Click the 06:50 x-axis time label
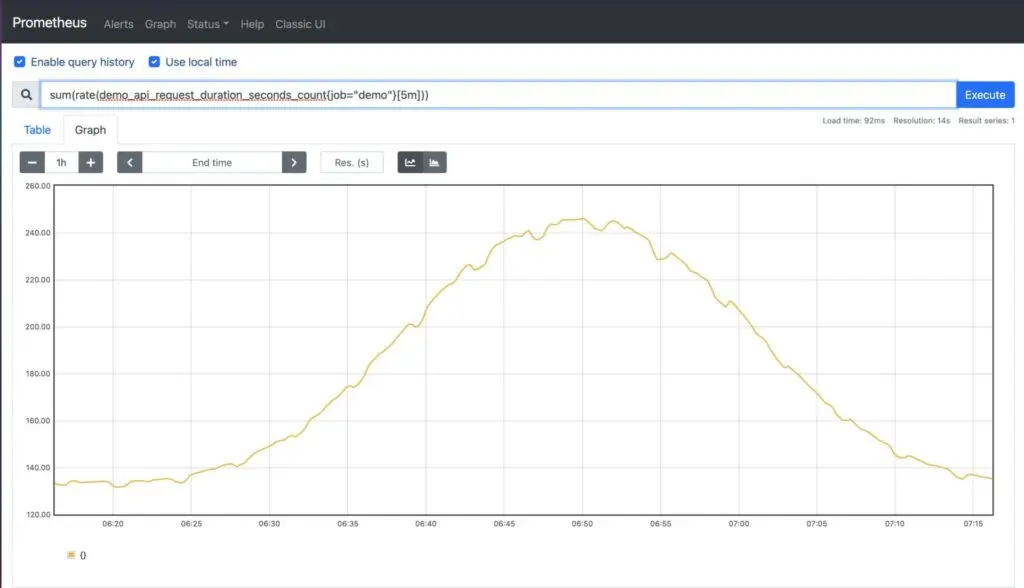This screenshot has height=588, width=1024. click(582, 524)
